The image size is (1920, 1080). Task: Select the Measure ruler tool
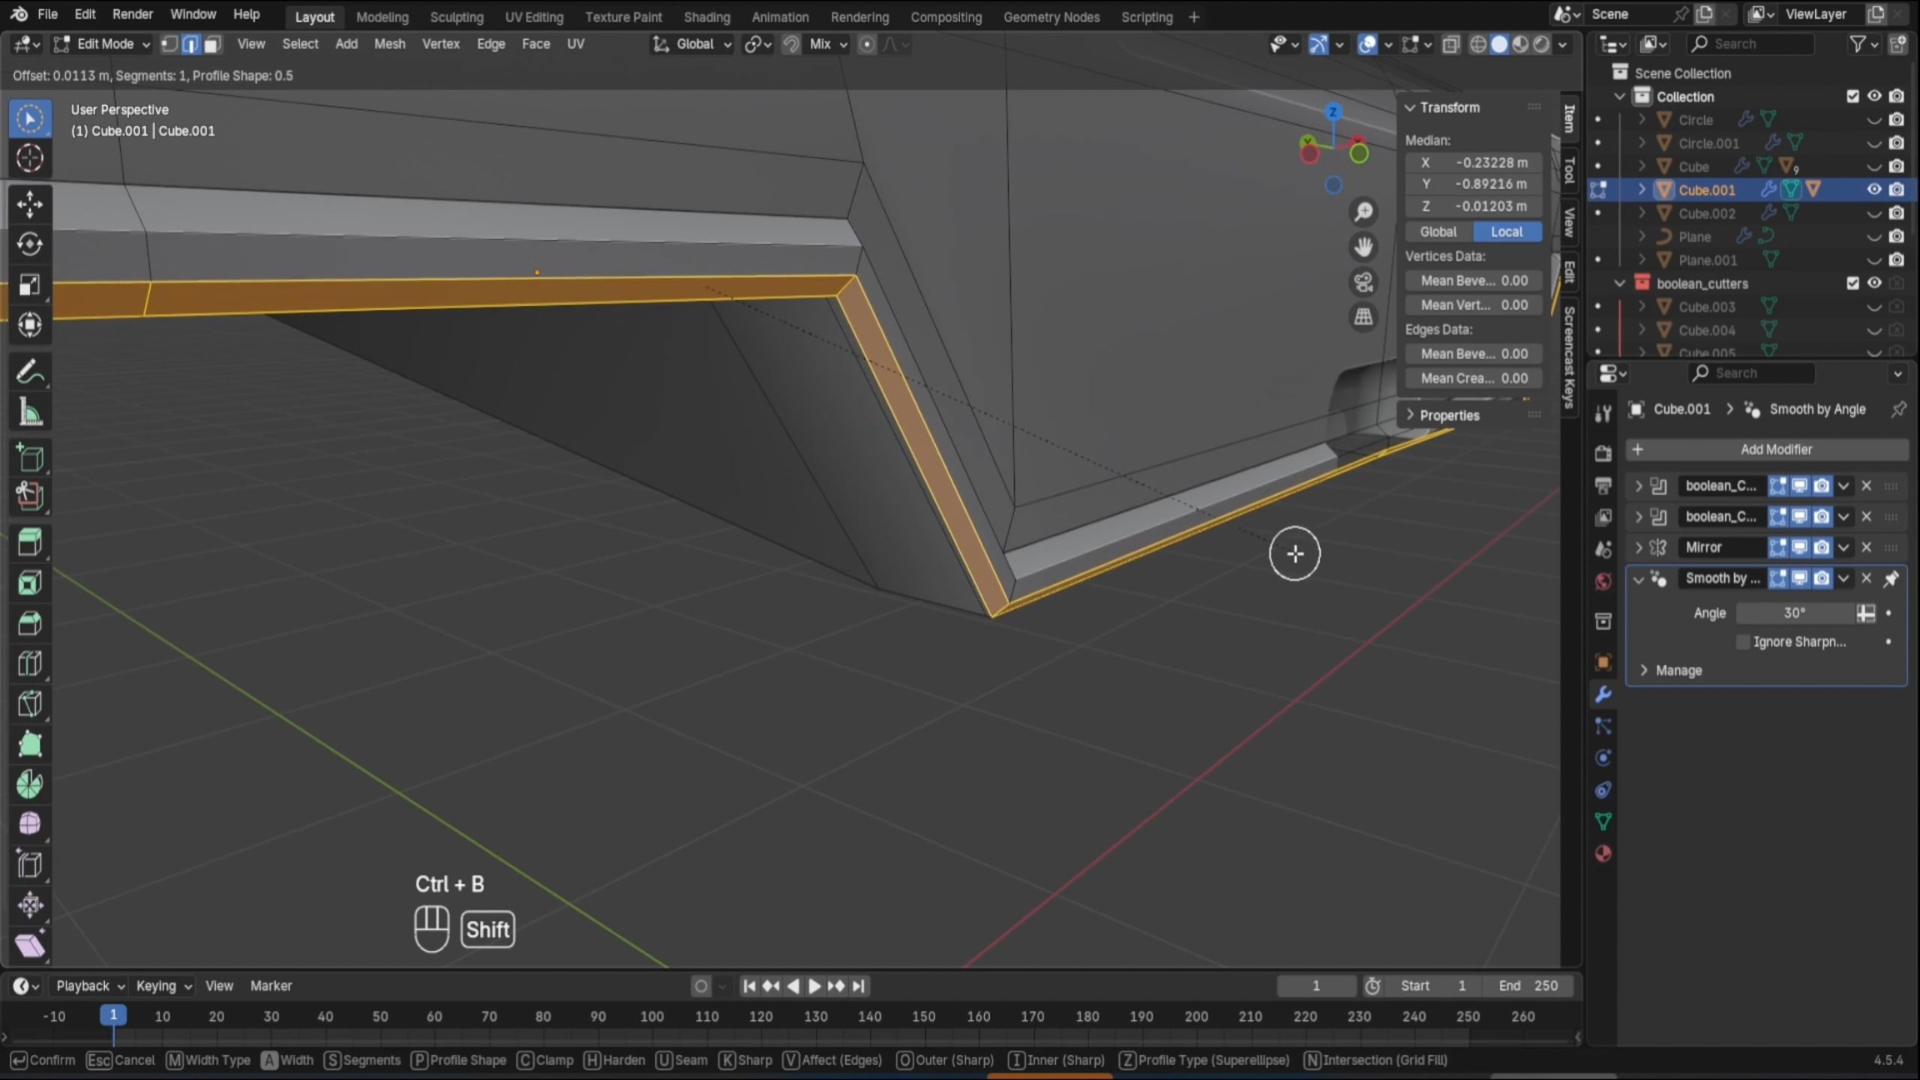(30, 413)
